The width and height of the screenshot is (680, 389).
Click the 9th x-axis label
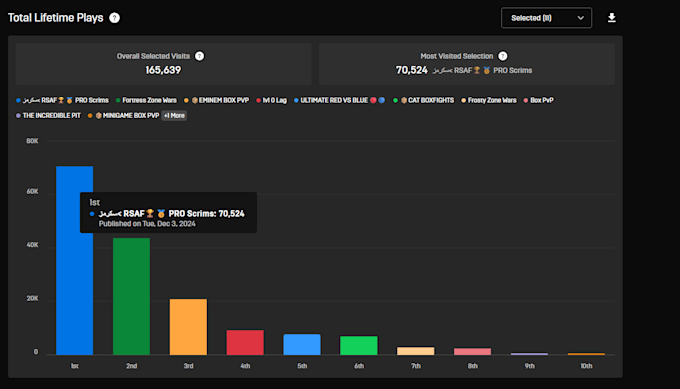(530, 366)
